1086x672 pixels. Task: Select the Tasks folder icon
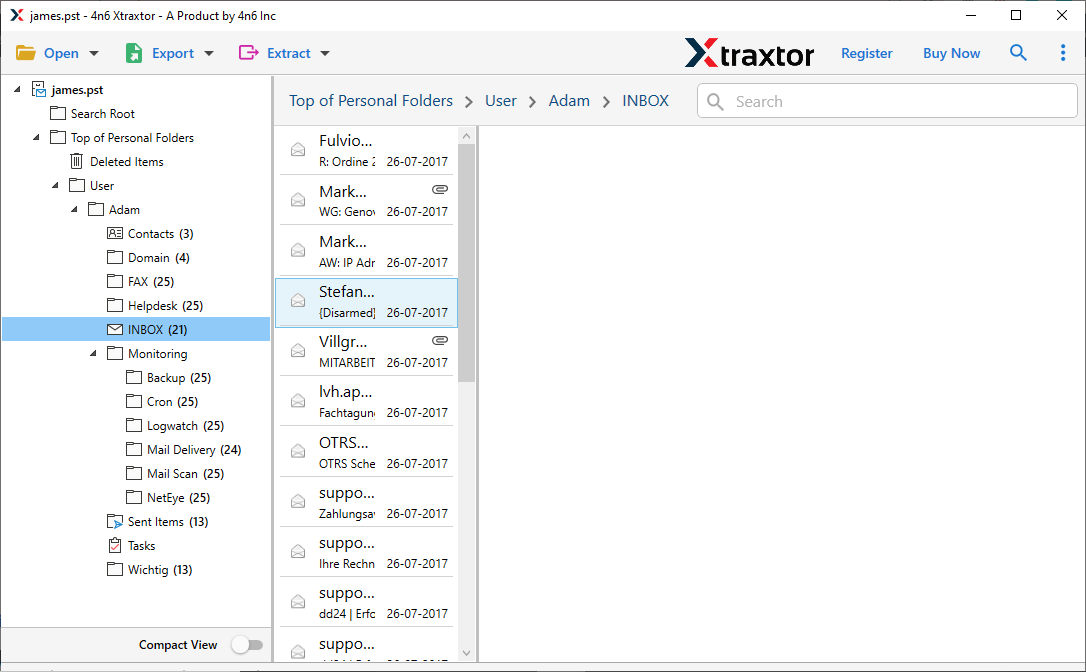(115, 545)
